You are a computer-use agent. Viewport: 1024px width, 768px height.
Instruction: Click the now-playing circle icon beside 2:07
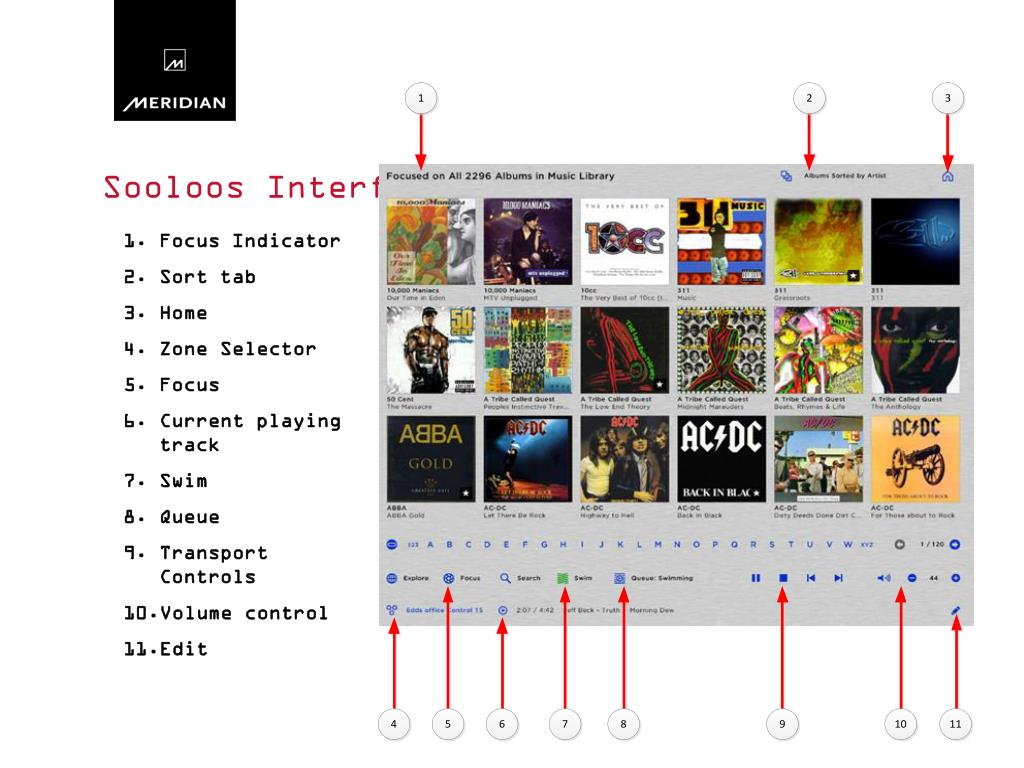502,610
